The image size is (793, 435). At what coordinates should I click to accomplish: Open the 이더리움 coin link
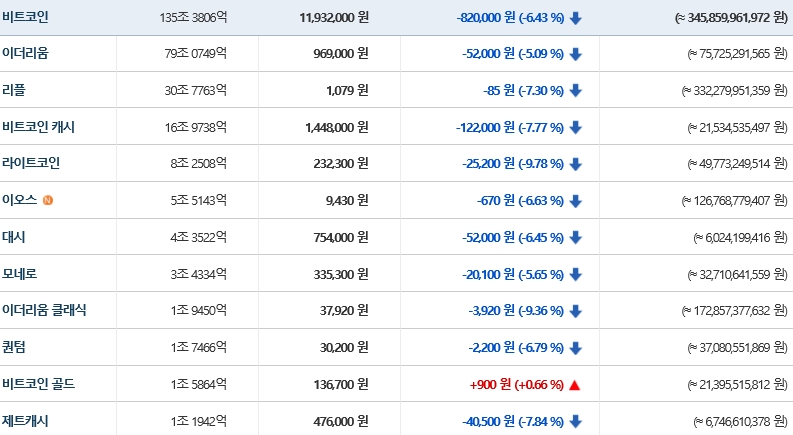pyautogui.click(x=25, y=54)
